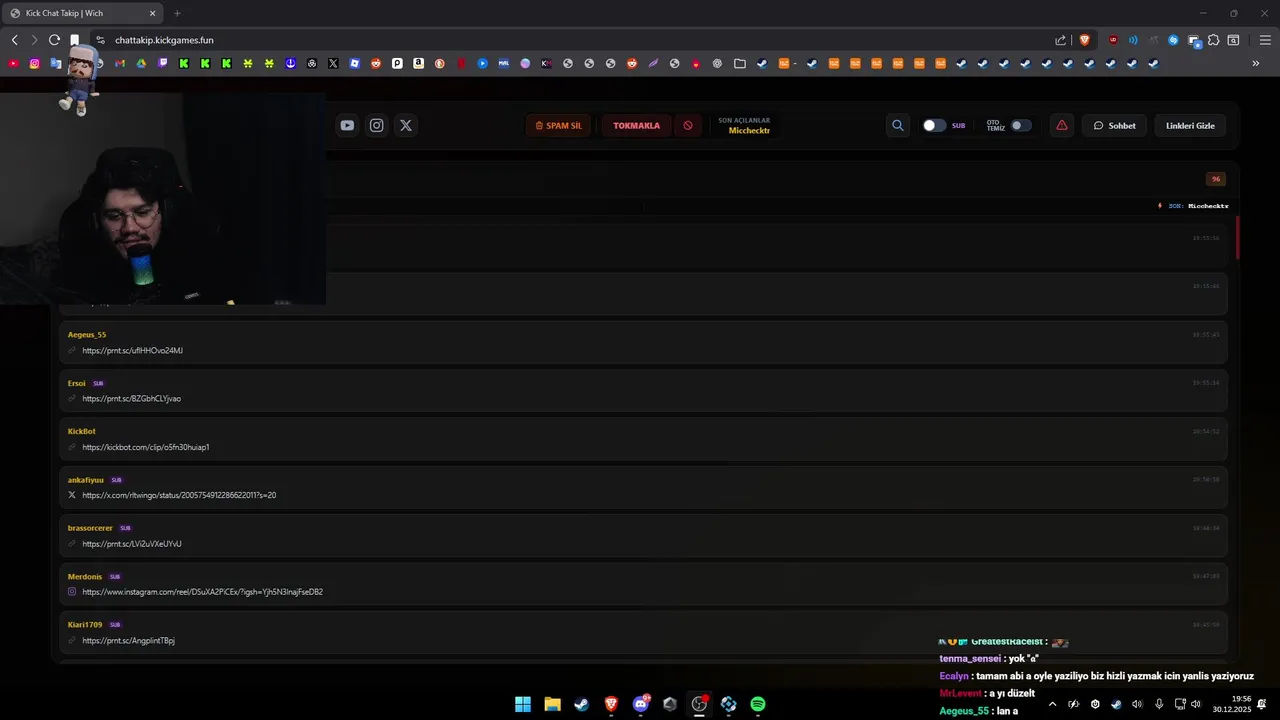Screen dimensions: 1280x720
Task: Toggle the OTO TEMİZ switch
Action: 1021,126
